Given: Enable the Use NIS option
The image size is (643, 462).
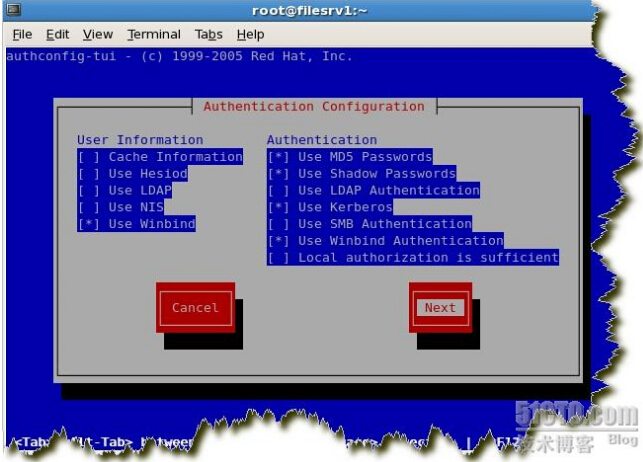Looking at the screenshot, I should (x=121, y=207).
